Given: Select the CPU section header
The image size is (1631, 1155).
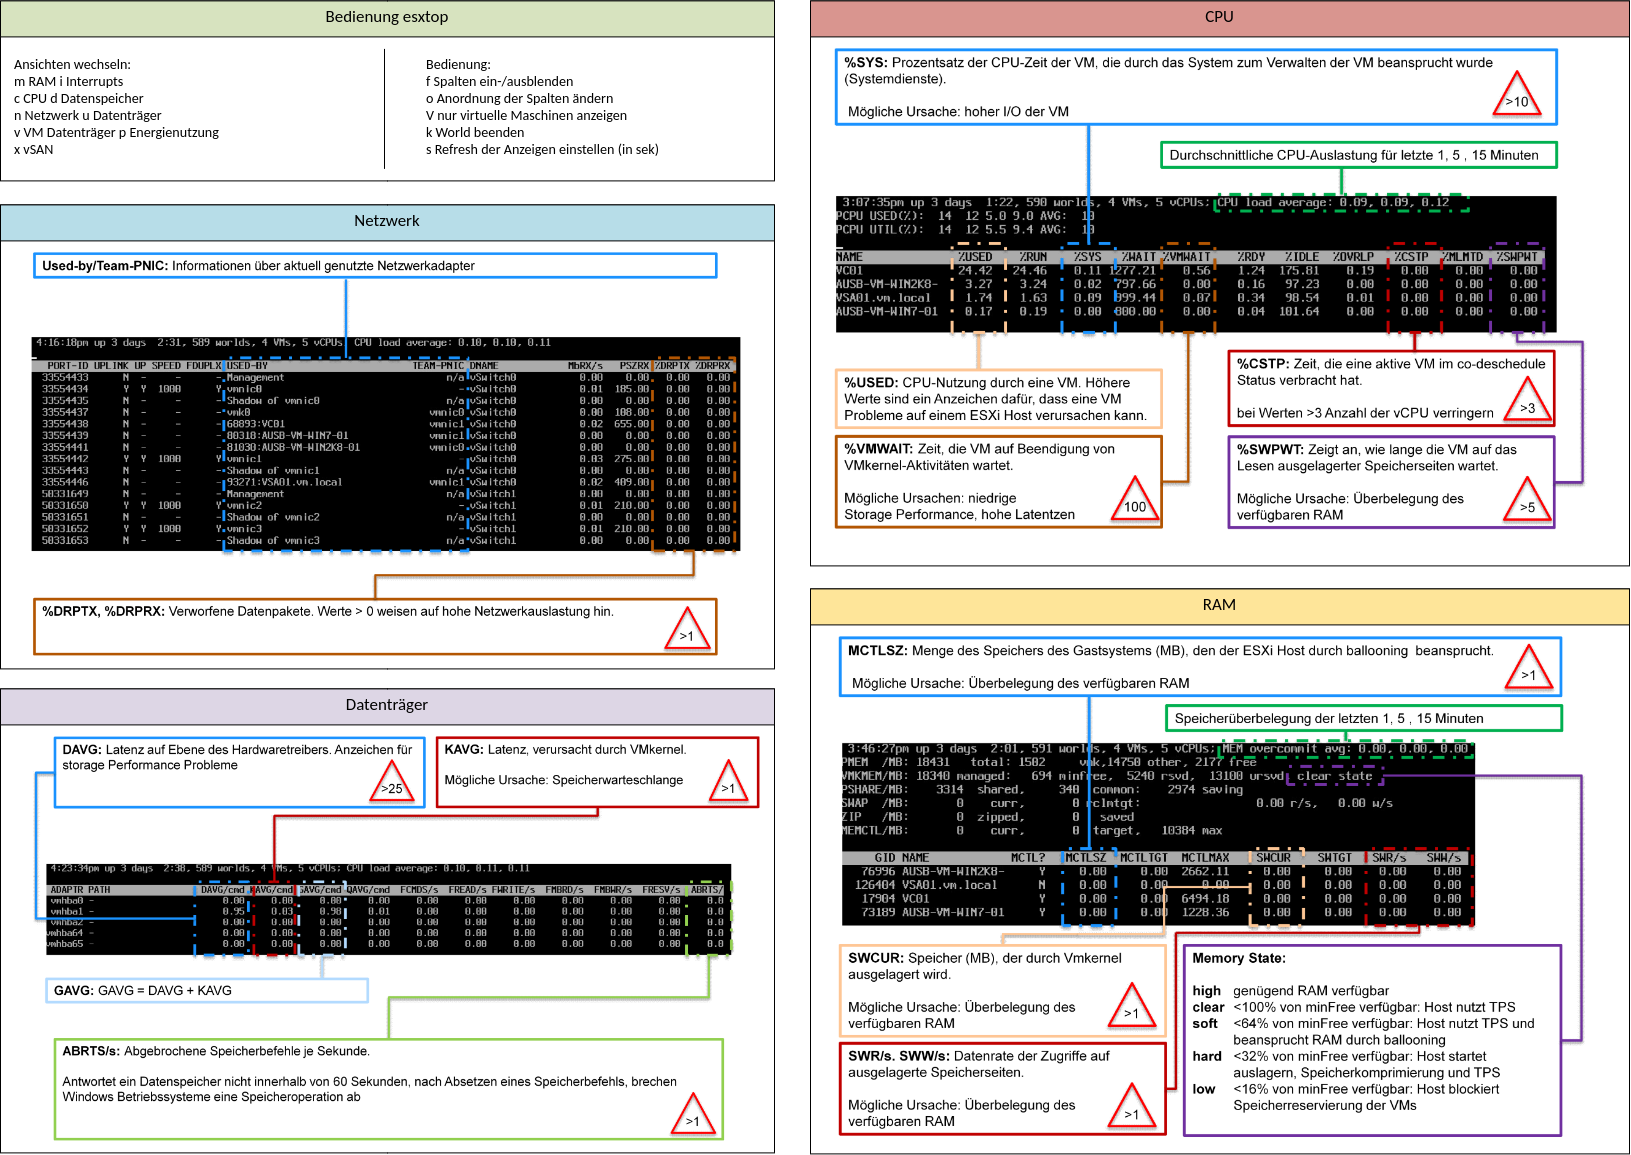Looking at the screenshot, I should tap(1219, 17).
